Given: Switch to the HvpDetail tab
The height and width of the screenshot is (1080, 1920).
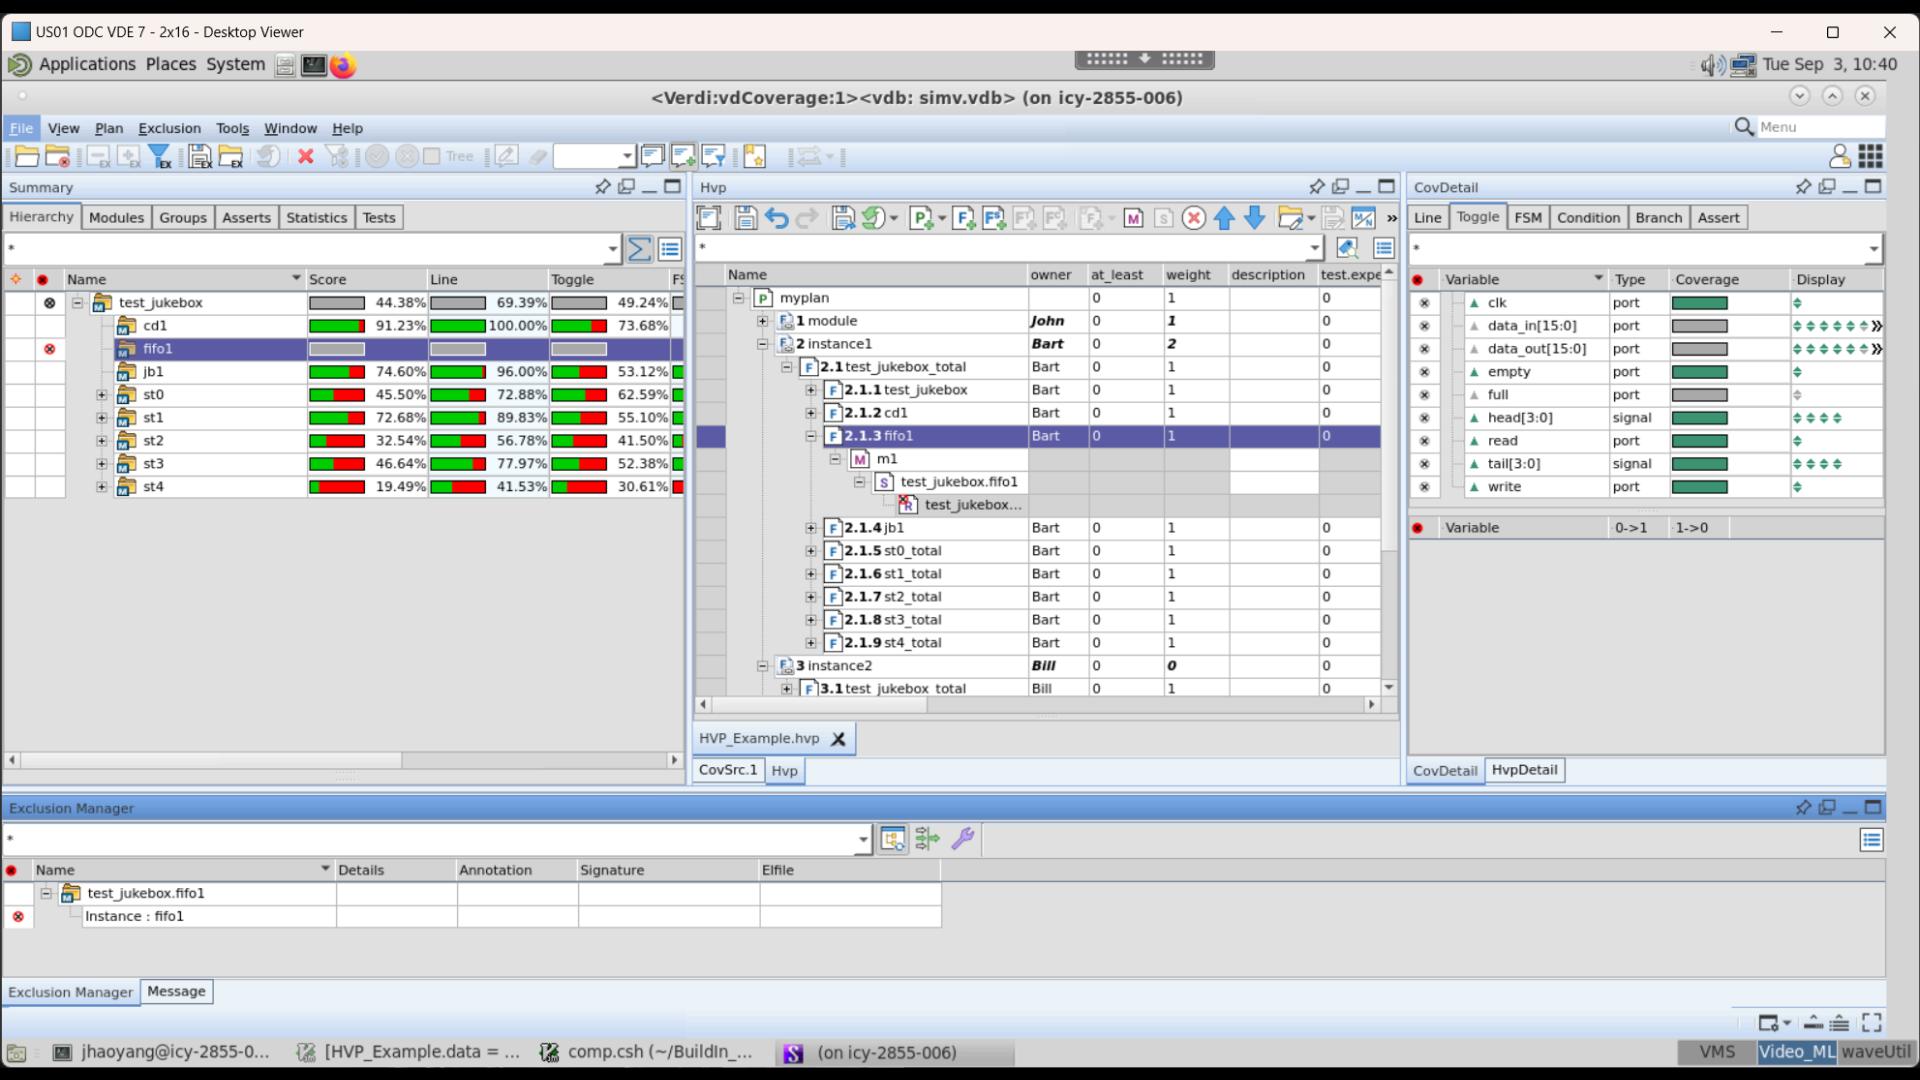Looking at the screenshot, I should coord(1523,769).
